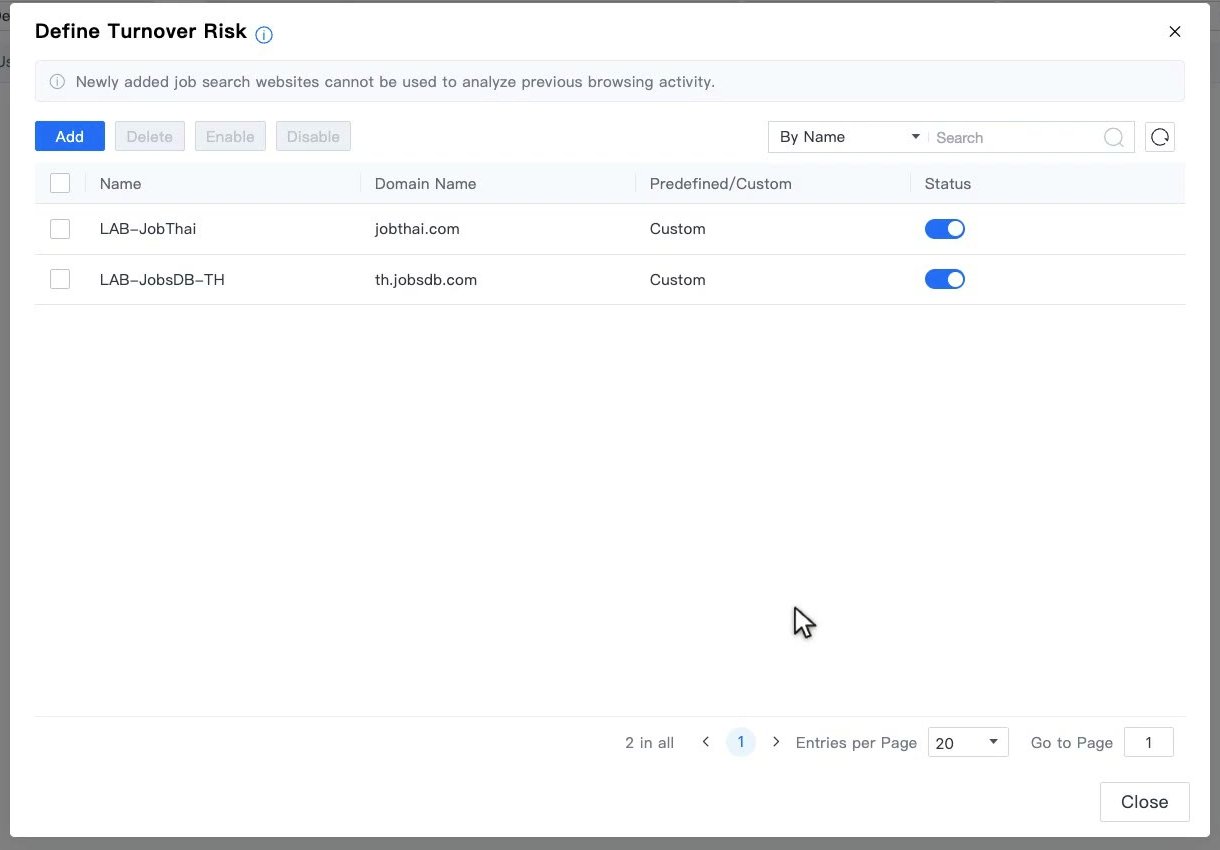Focus the Search input field
This screenshot has height=850, width=1220.
[1015, 137]
